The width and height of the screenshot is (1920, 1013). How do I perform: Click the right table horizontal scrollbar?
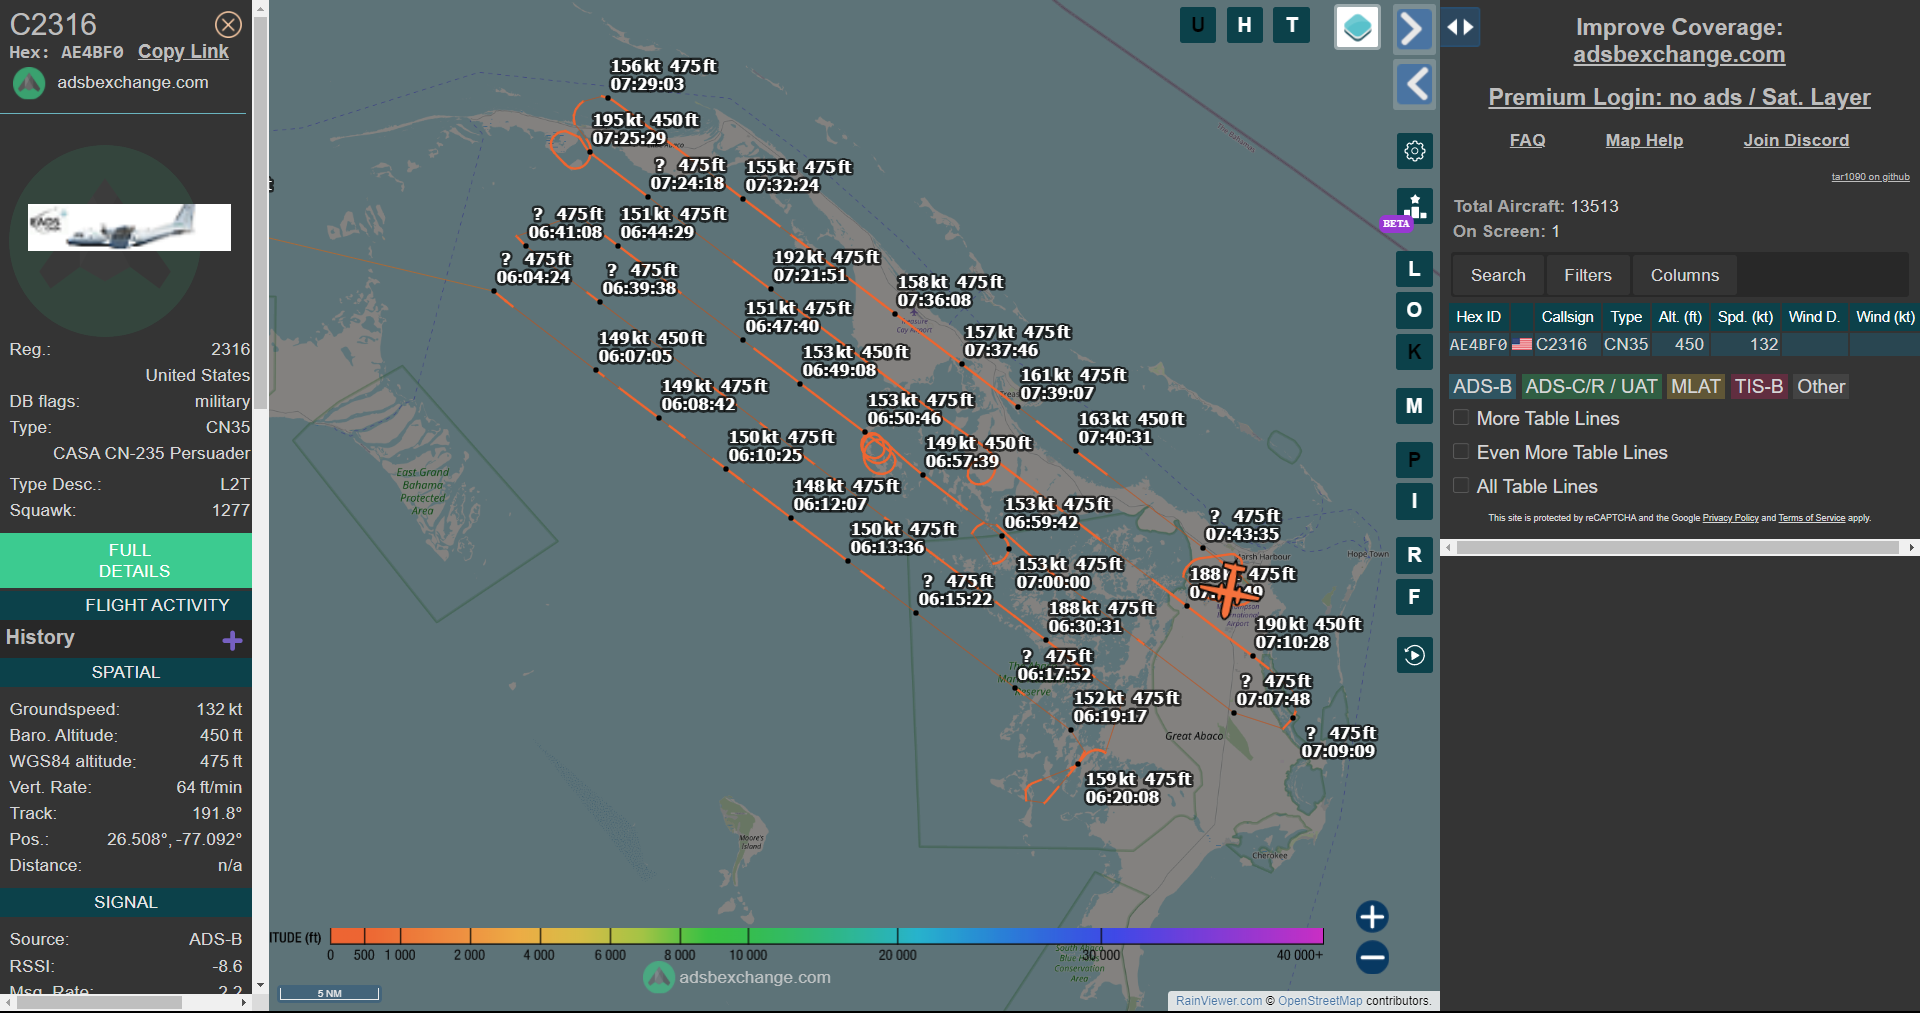[1679, 547]
